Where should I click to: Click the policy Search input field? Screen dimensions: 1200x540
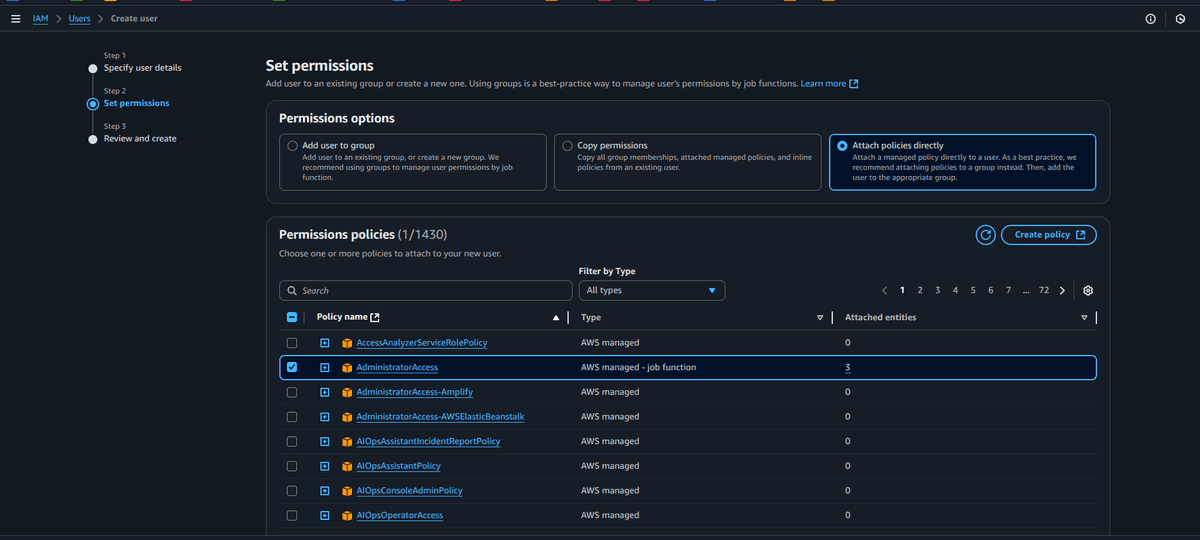pyautogui.click(x=426, y=290)
